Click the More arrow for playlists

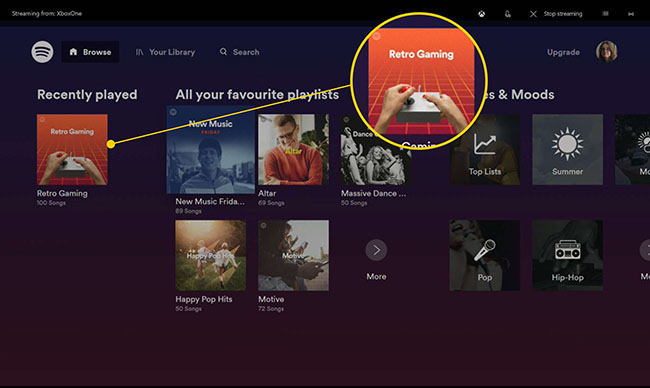pyautogui.click(x=376, y=250)
